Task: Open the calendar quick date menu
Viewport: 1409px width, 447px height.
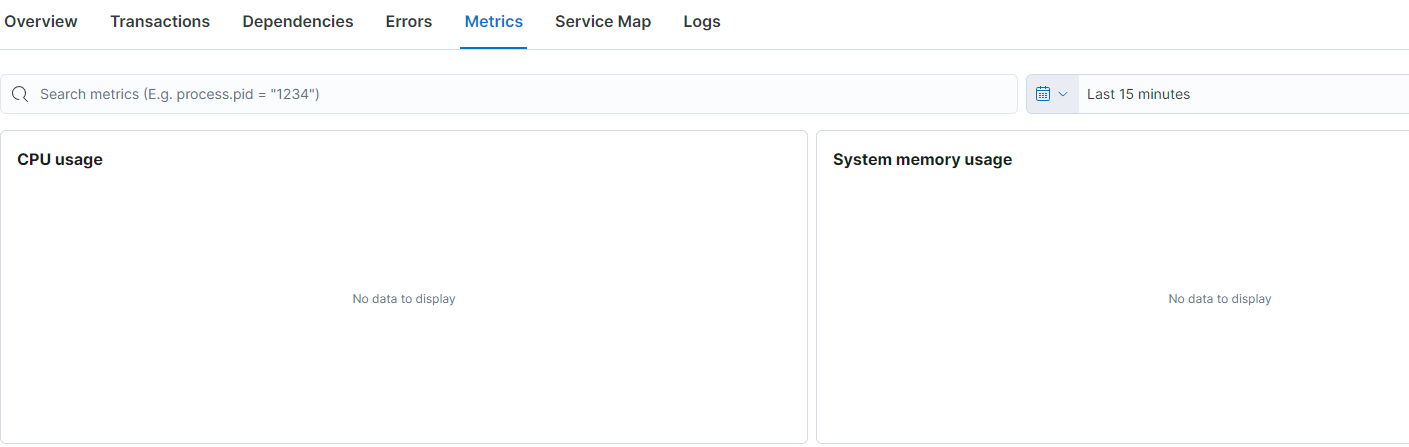Action: [x=1052, y=94]
